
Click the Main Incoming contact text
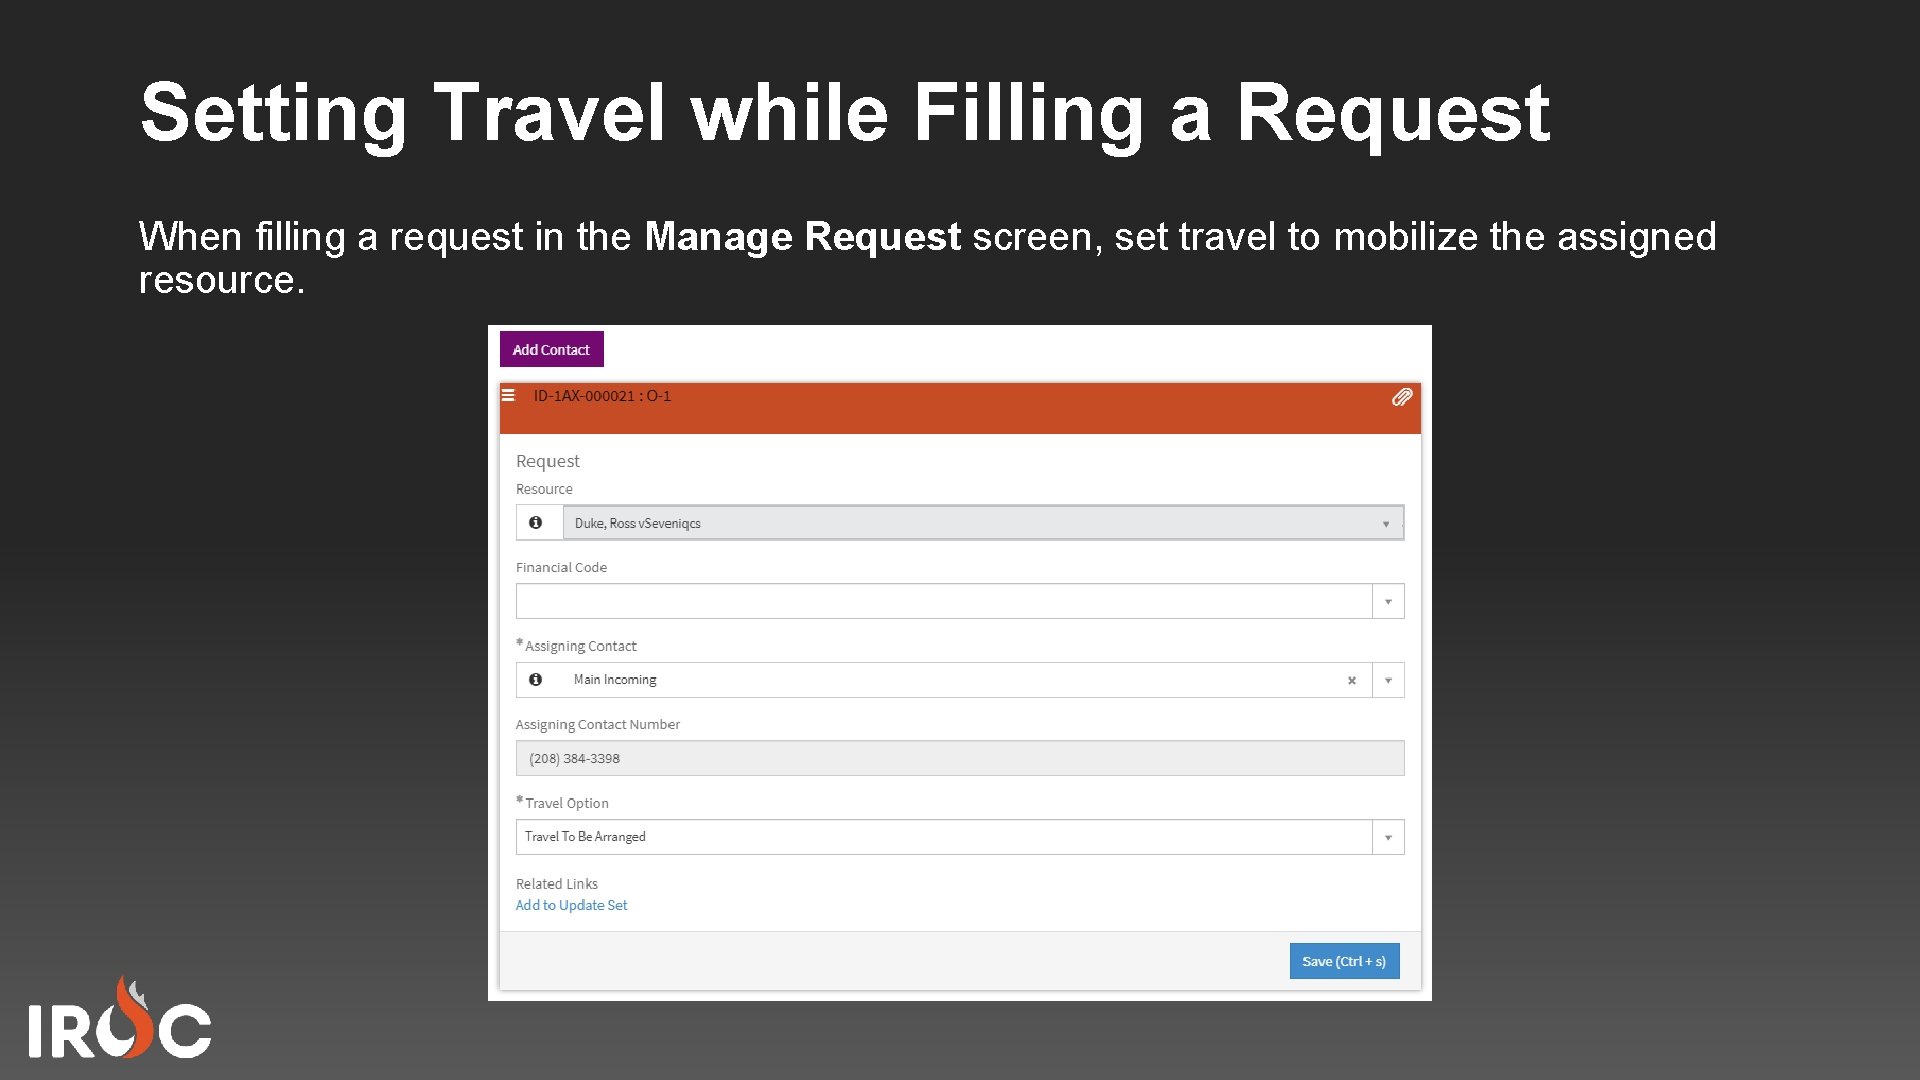click(x=614, y=679)
